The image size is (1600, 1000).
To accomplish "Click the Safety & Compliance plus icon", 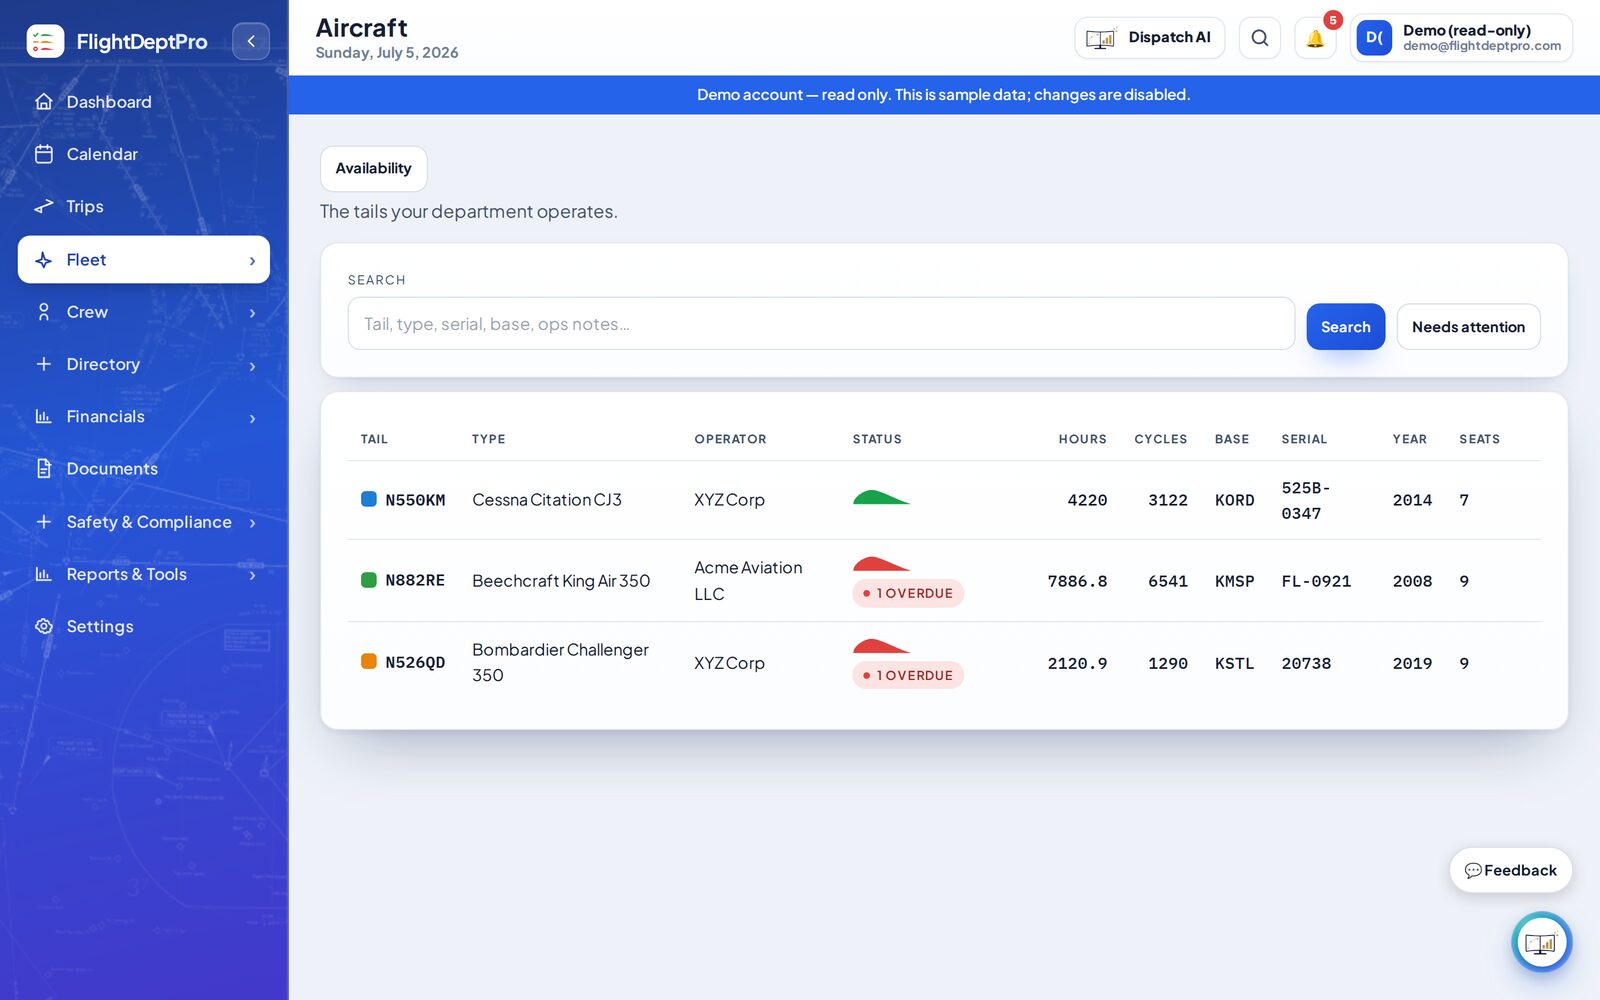I will point(43,522).
